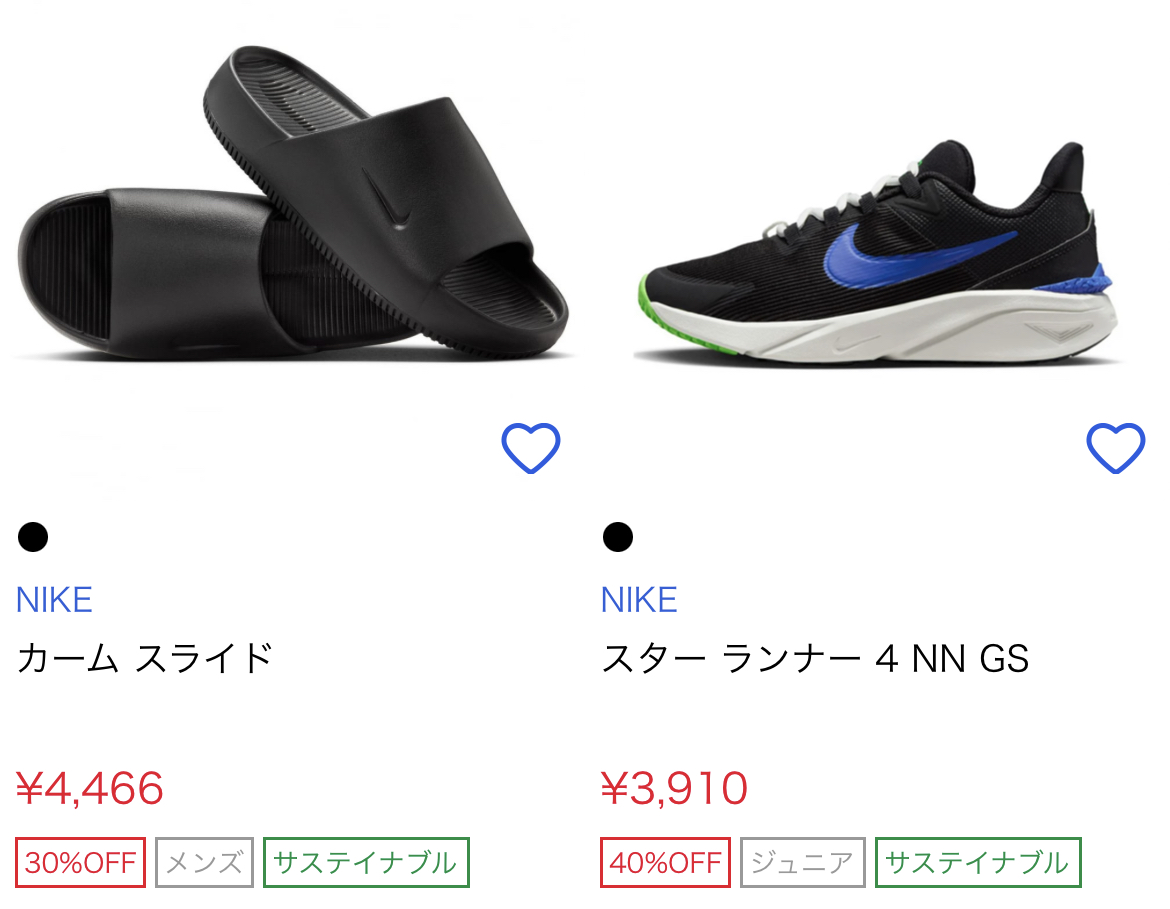Favorite the スター ランナー 4 NN GS sneaker
The height and width of the screenshot is (909, 1170).
point(1116,449)
